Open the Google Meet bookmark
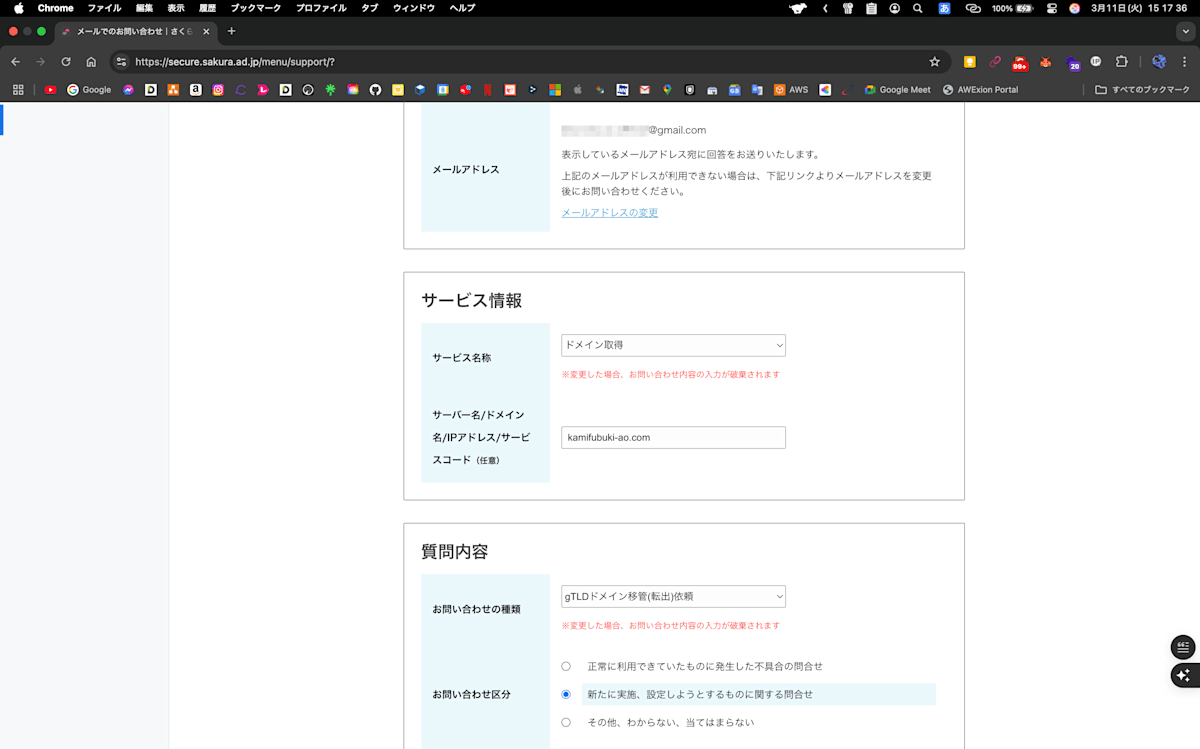This screenshot has width=1200, height=749. pyautogui.click(x=897, y=89)
